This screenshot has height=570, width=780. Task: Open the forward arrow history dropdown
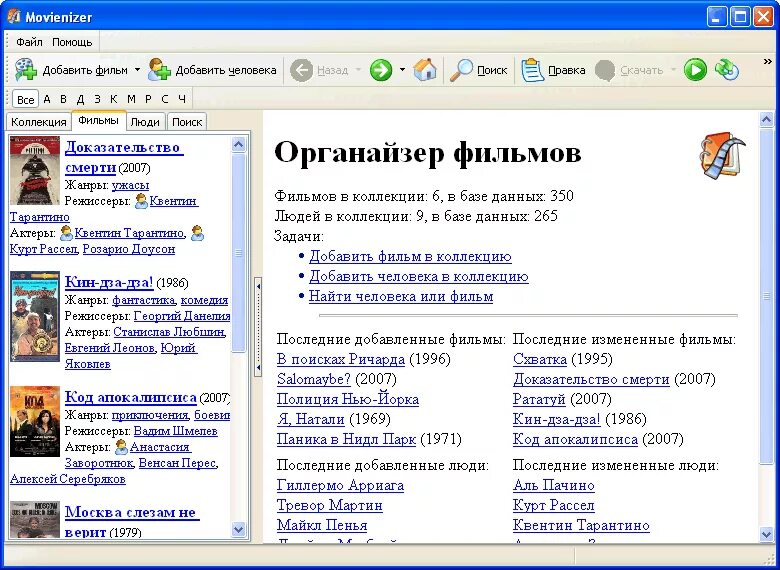[x=402, y=70]
